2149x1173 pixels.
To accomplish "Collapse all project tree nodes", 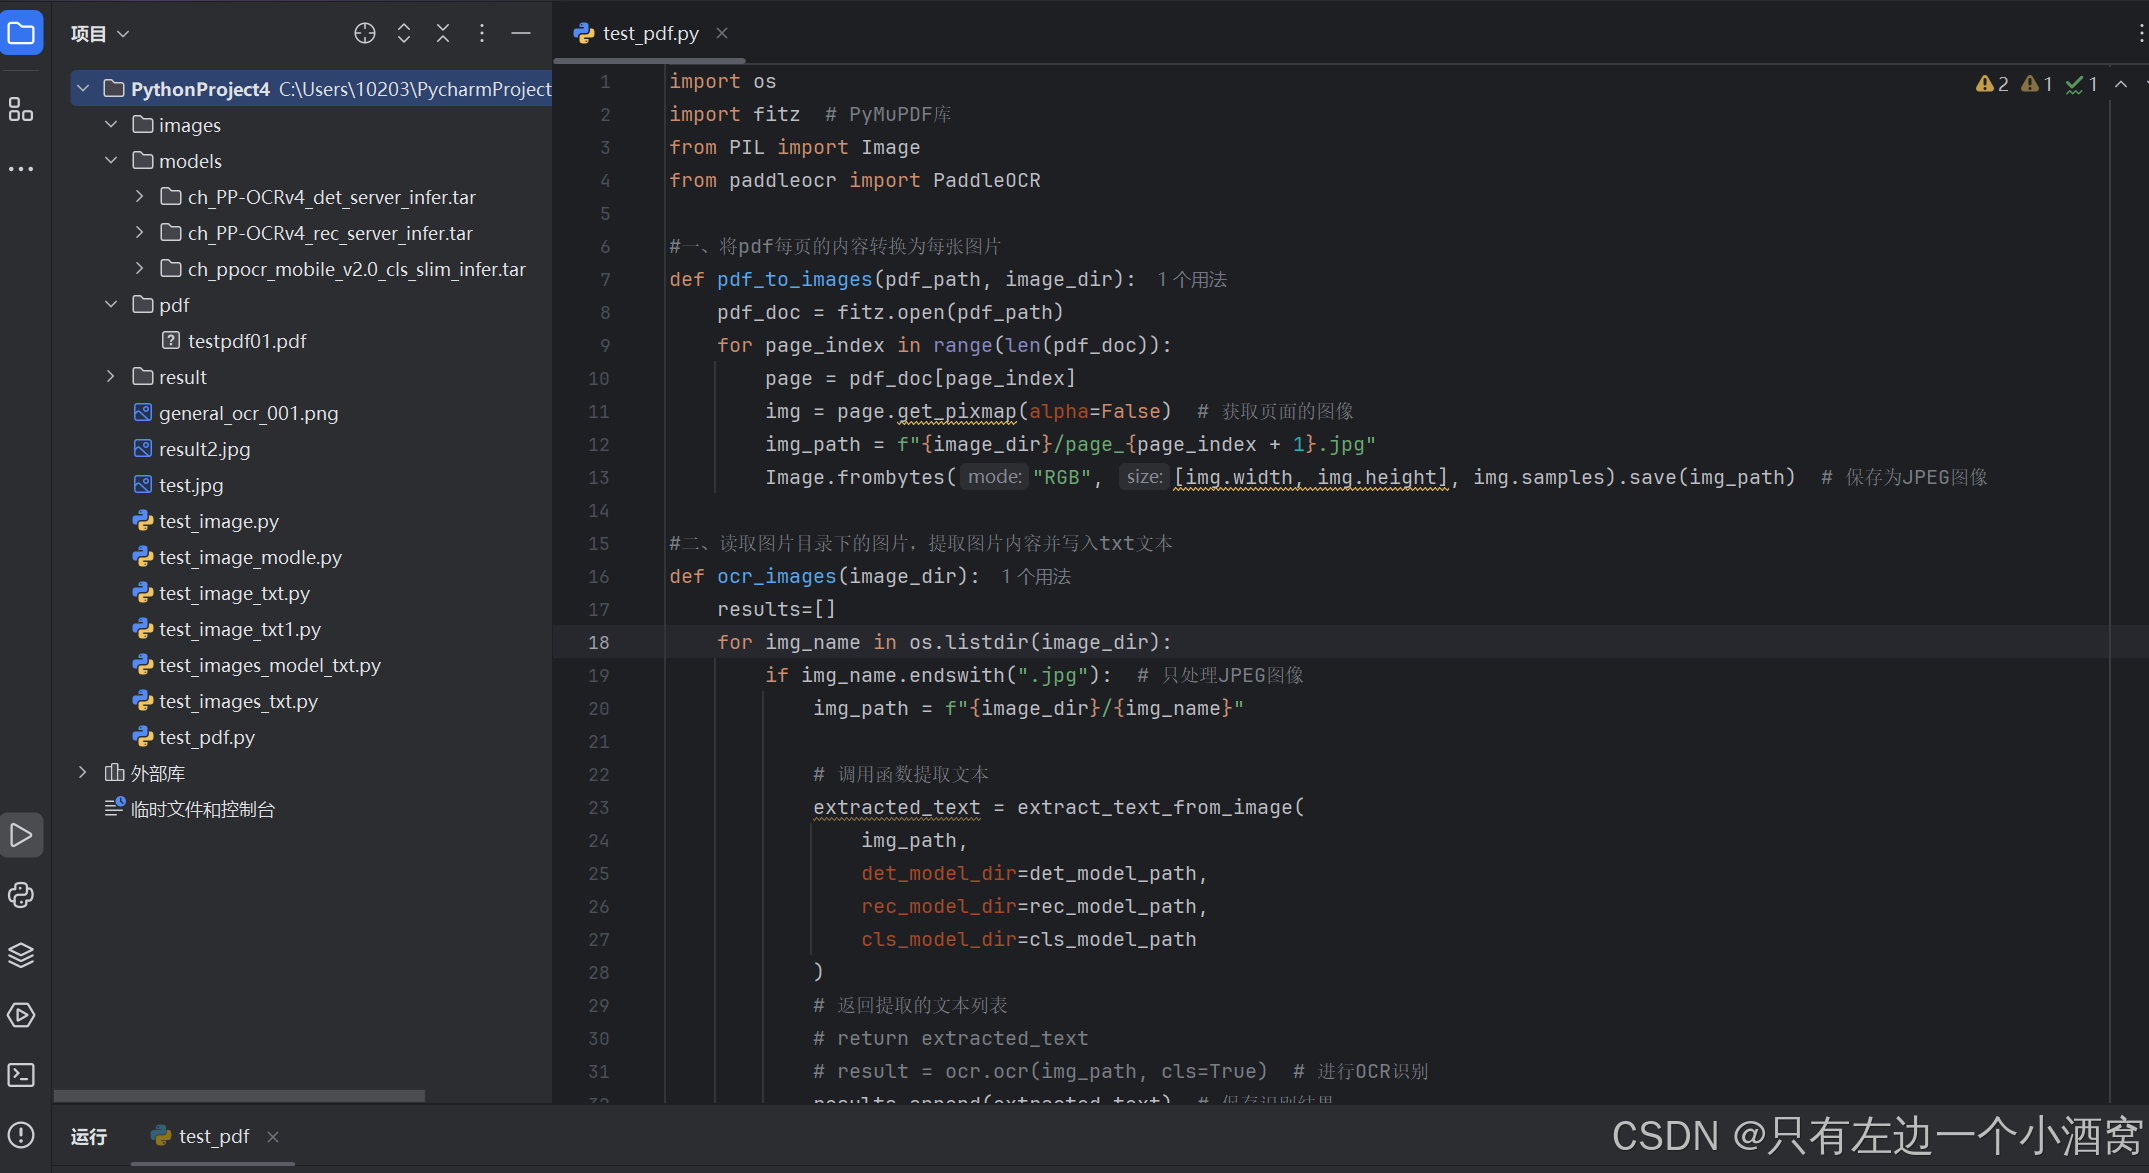I will coord(443,33).
